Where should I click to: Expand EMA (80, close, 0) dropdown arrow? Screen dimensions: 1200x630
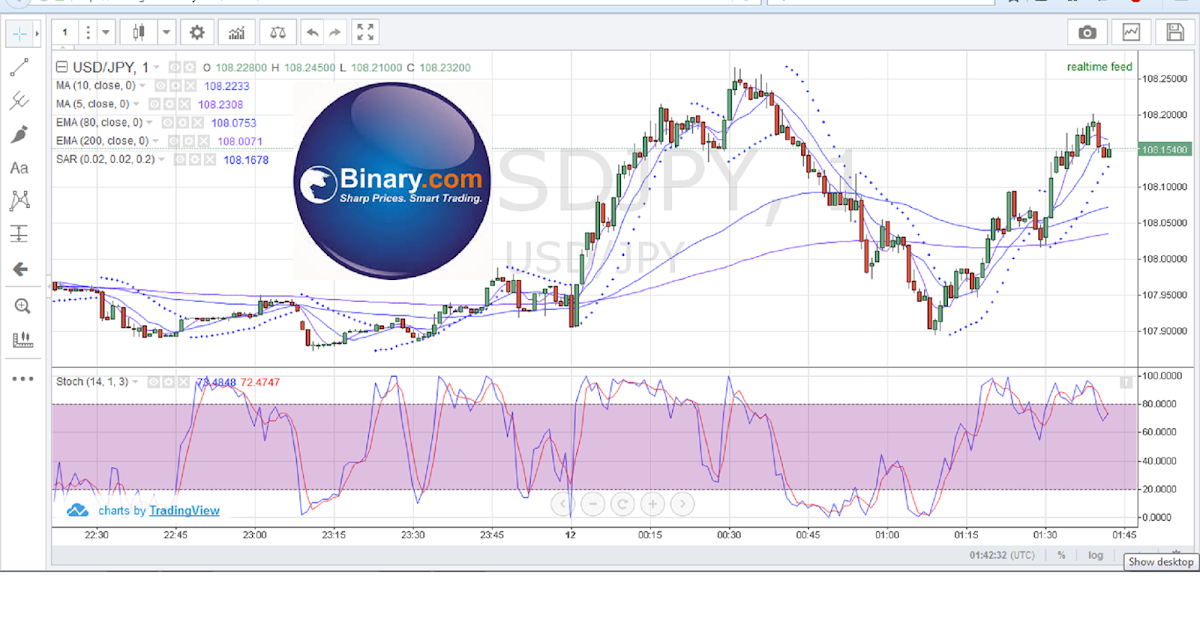(149, 122)
